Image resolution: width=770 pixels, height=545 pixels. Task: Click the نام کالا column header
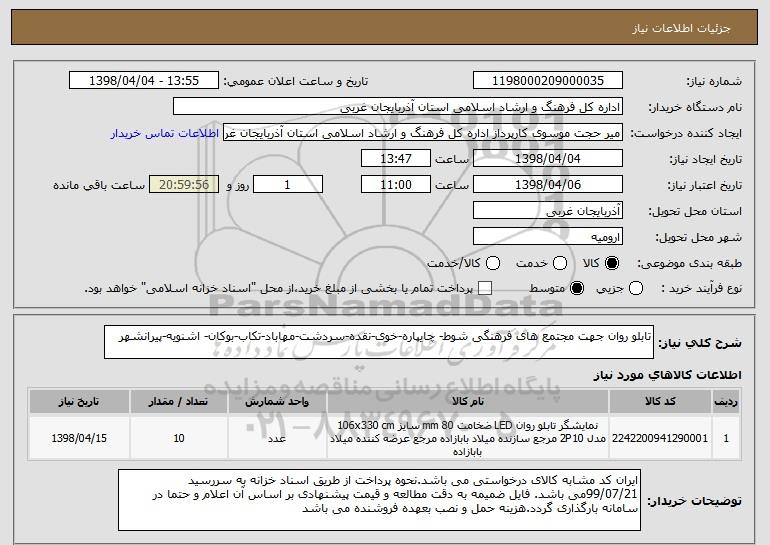click(x=468, y=402)
